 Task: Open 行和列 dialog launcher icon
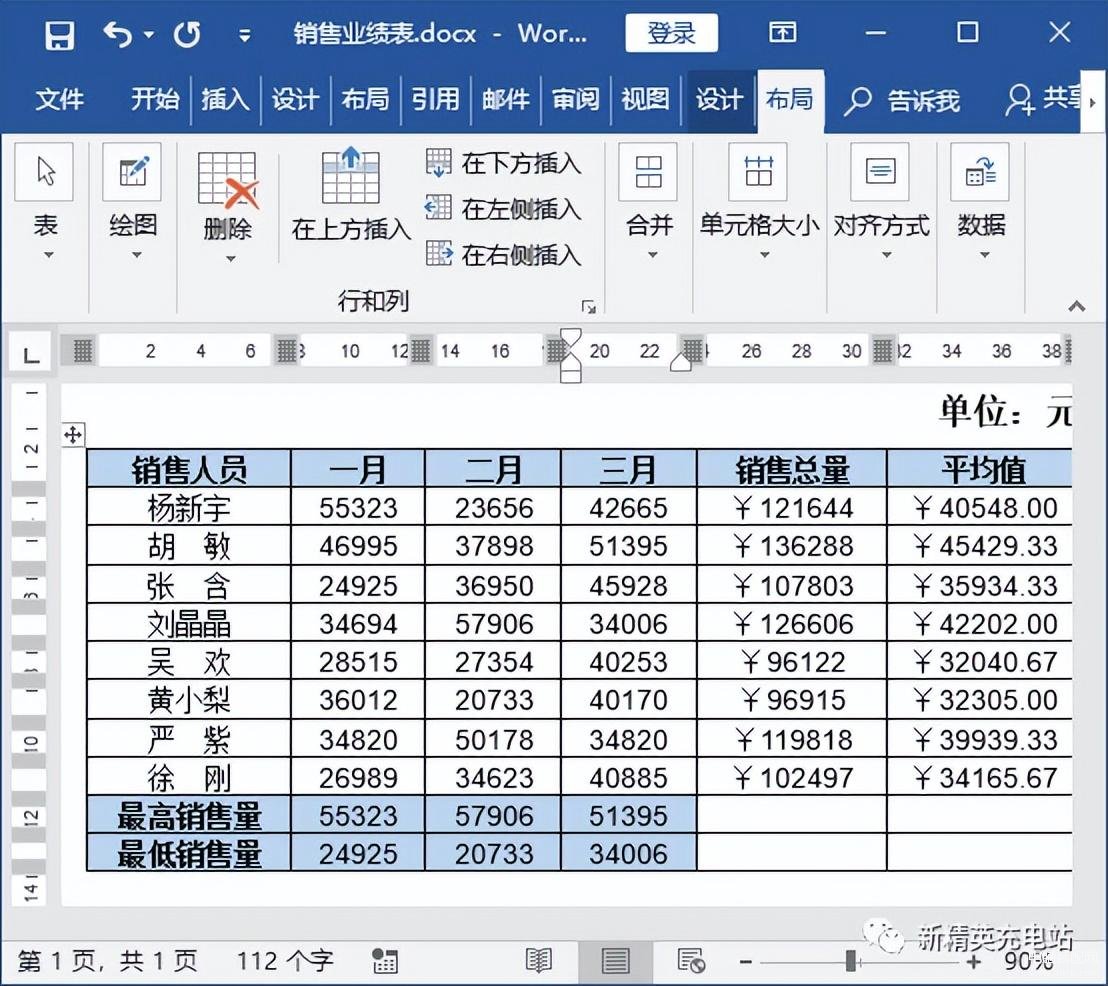(589, 307)
